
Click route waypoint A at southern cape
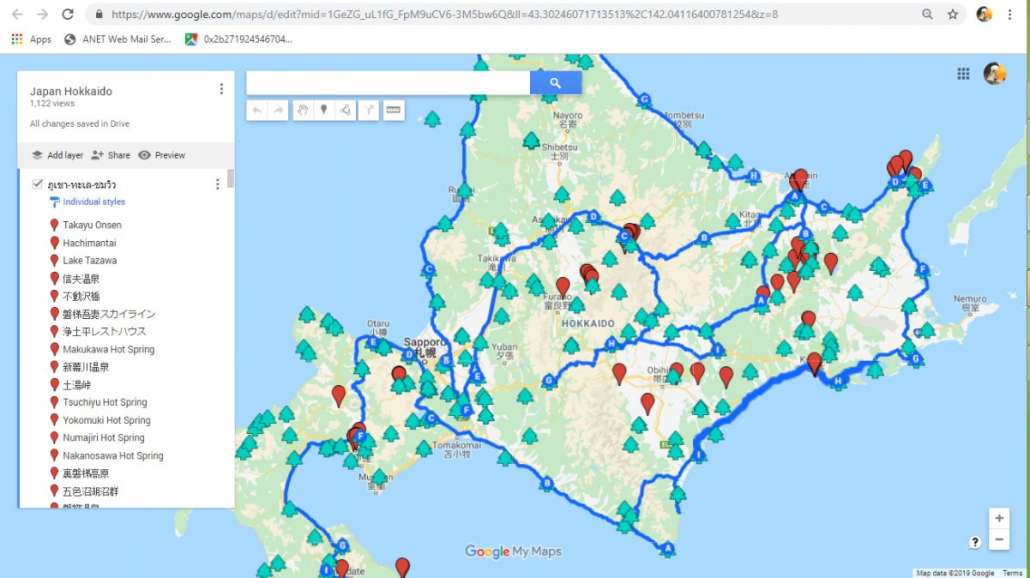click(x=668, y=548)
